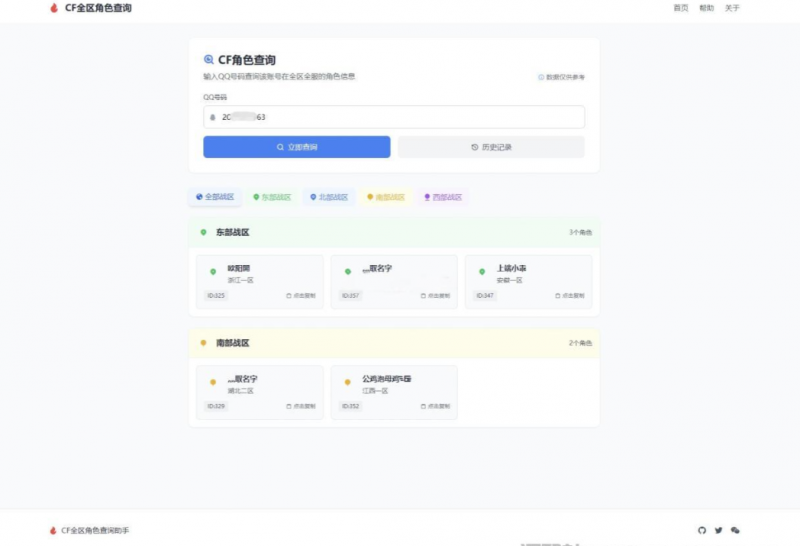Click the character name on the 江西一区 card
The image size is (800, 546).
click(387, 379)
